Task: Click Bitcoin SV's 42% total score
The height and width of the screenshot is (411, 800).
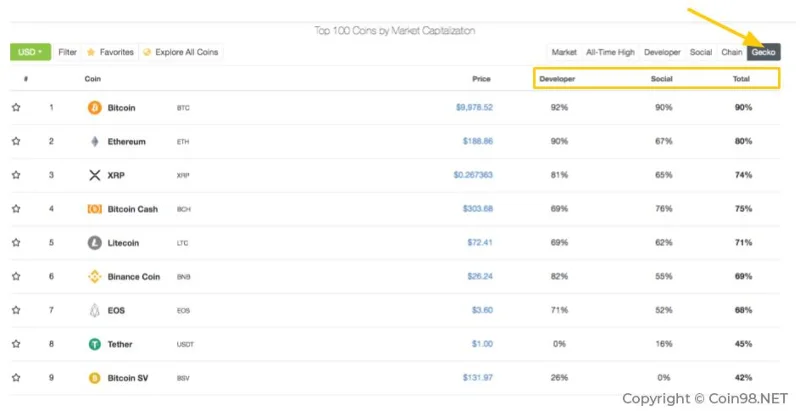Action: click(743, 378)
